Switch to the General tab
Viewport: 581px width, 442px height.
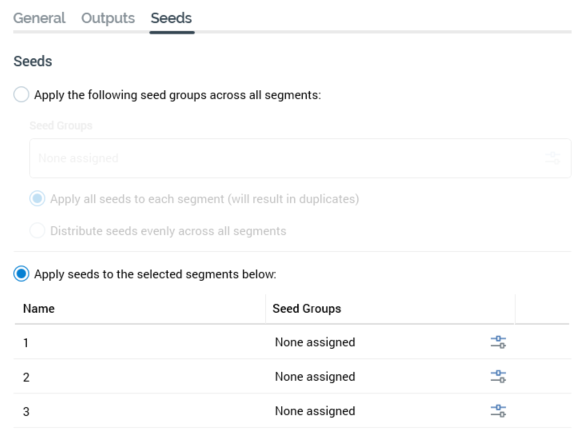[x=39, y=18]
